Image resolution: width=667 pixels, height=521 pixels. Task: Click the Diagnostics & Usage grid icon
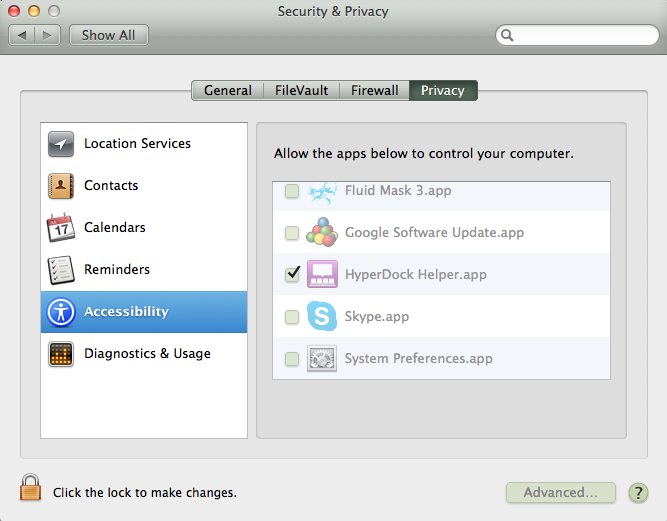61,354
